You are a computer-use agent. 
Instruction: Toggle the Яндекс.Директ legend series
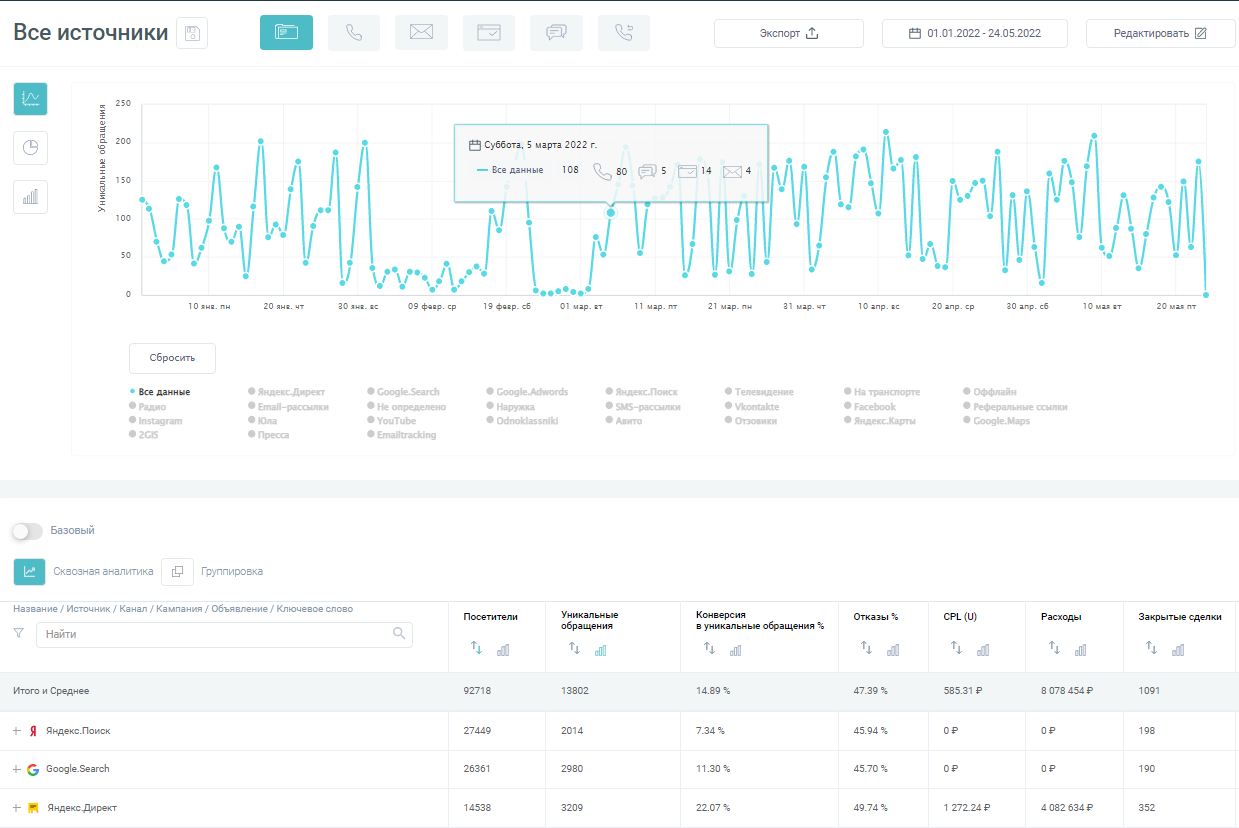click(x=286, y=392)
